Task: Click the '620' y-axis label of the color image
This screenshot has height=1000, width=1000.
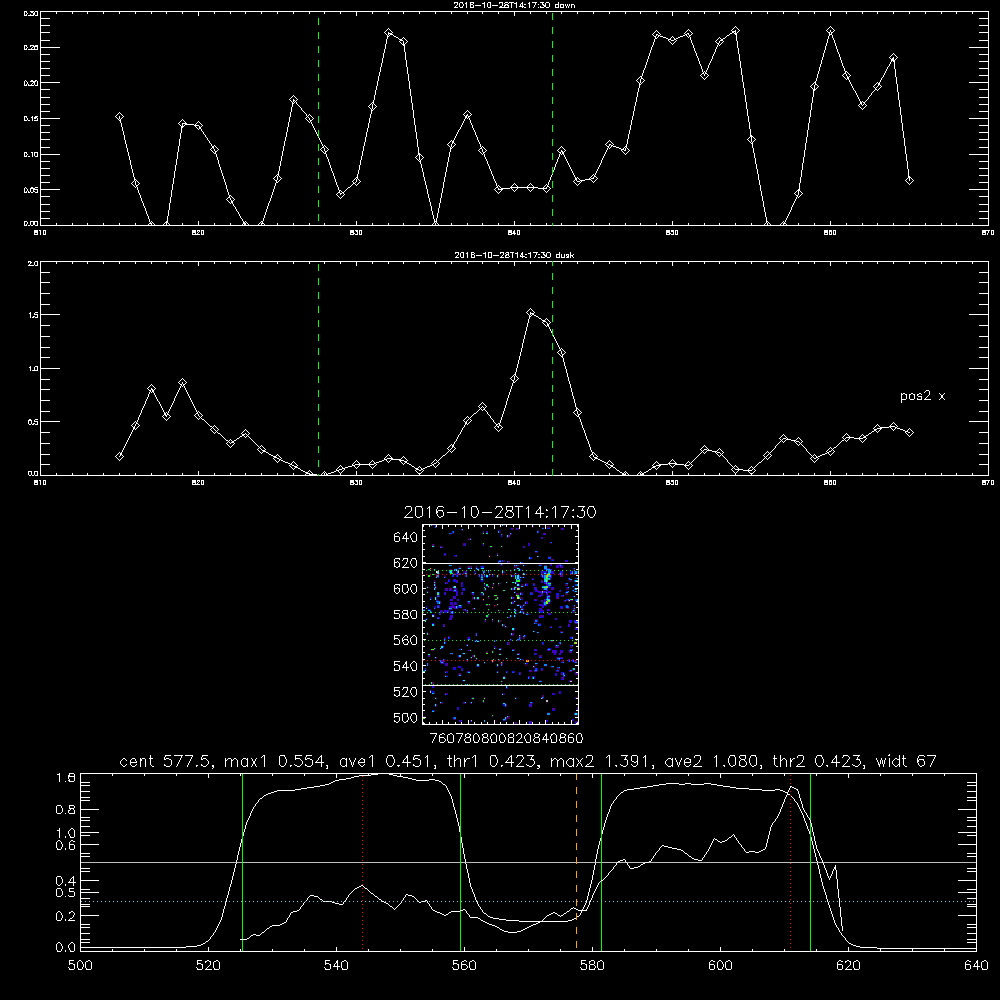Action: 406,563
